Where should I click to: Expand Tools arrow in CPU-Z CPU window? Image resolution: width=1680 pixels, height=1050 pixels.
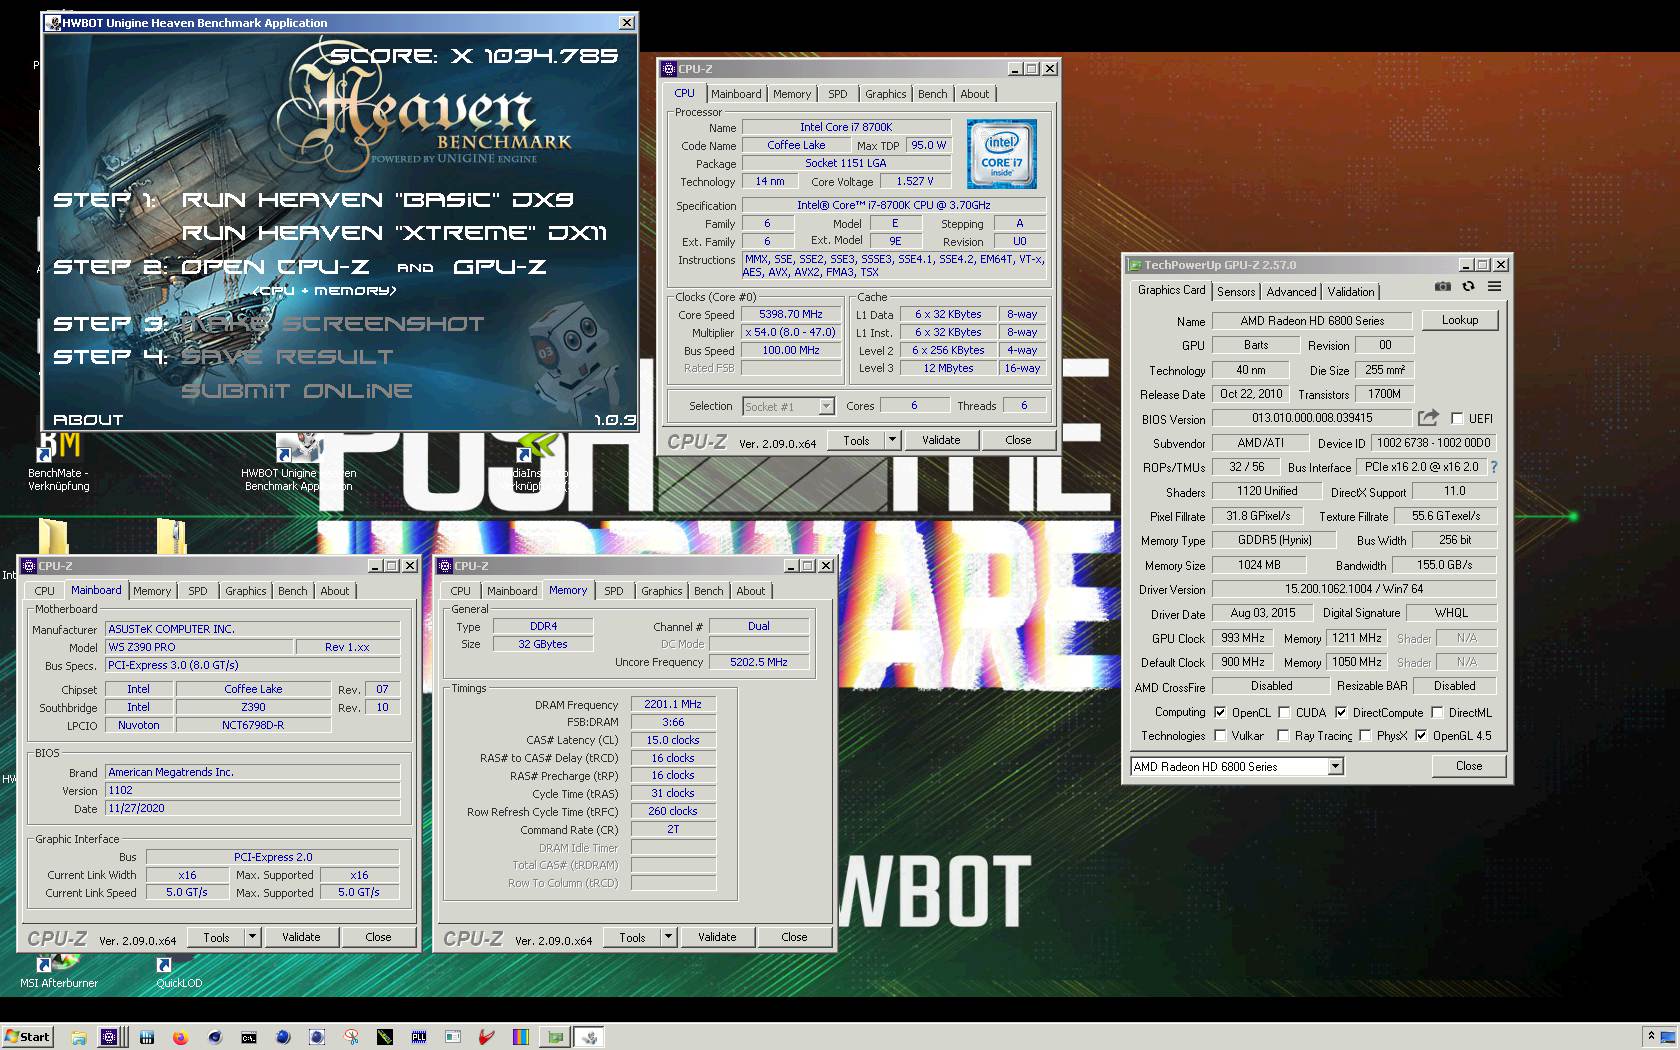point(892,440)
